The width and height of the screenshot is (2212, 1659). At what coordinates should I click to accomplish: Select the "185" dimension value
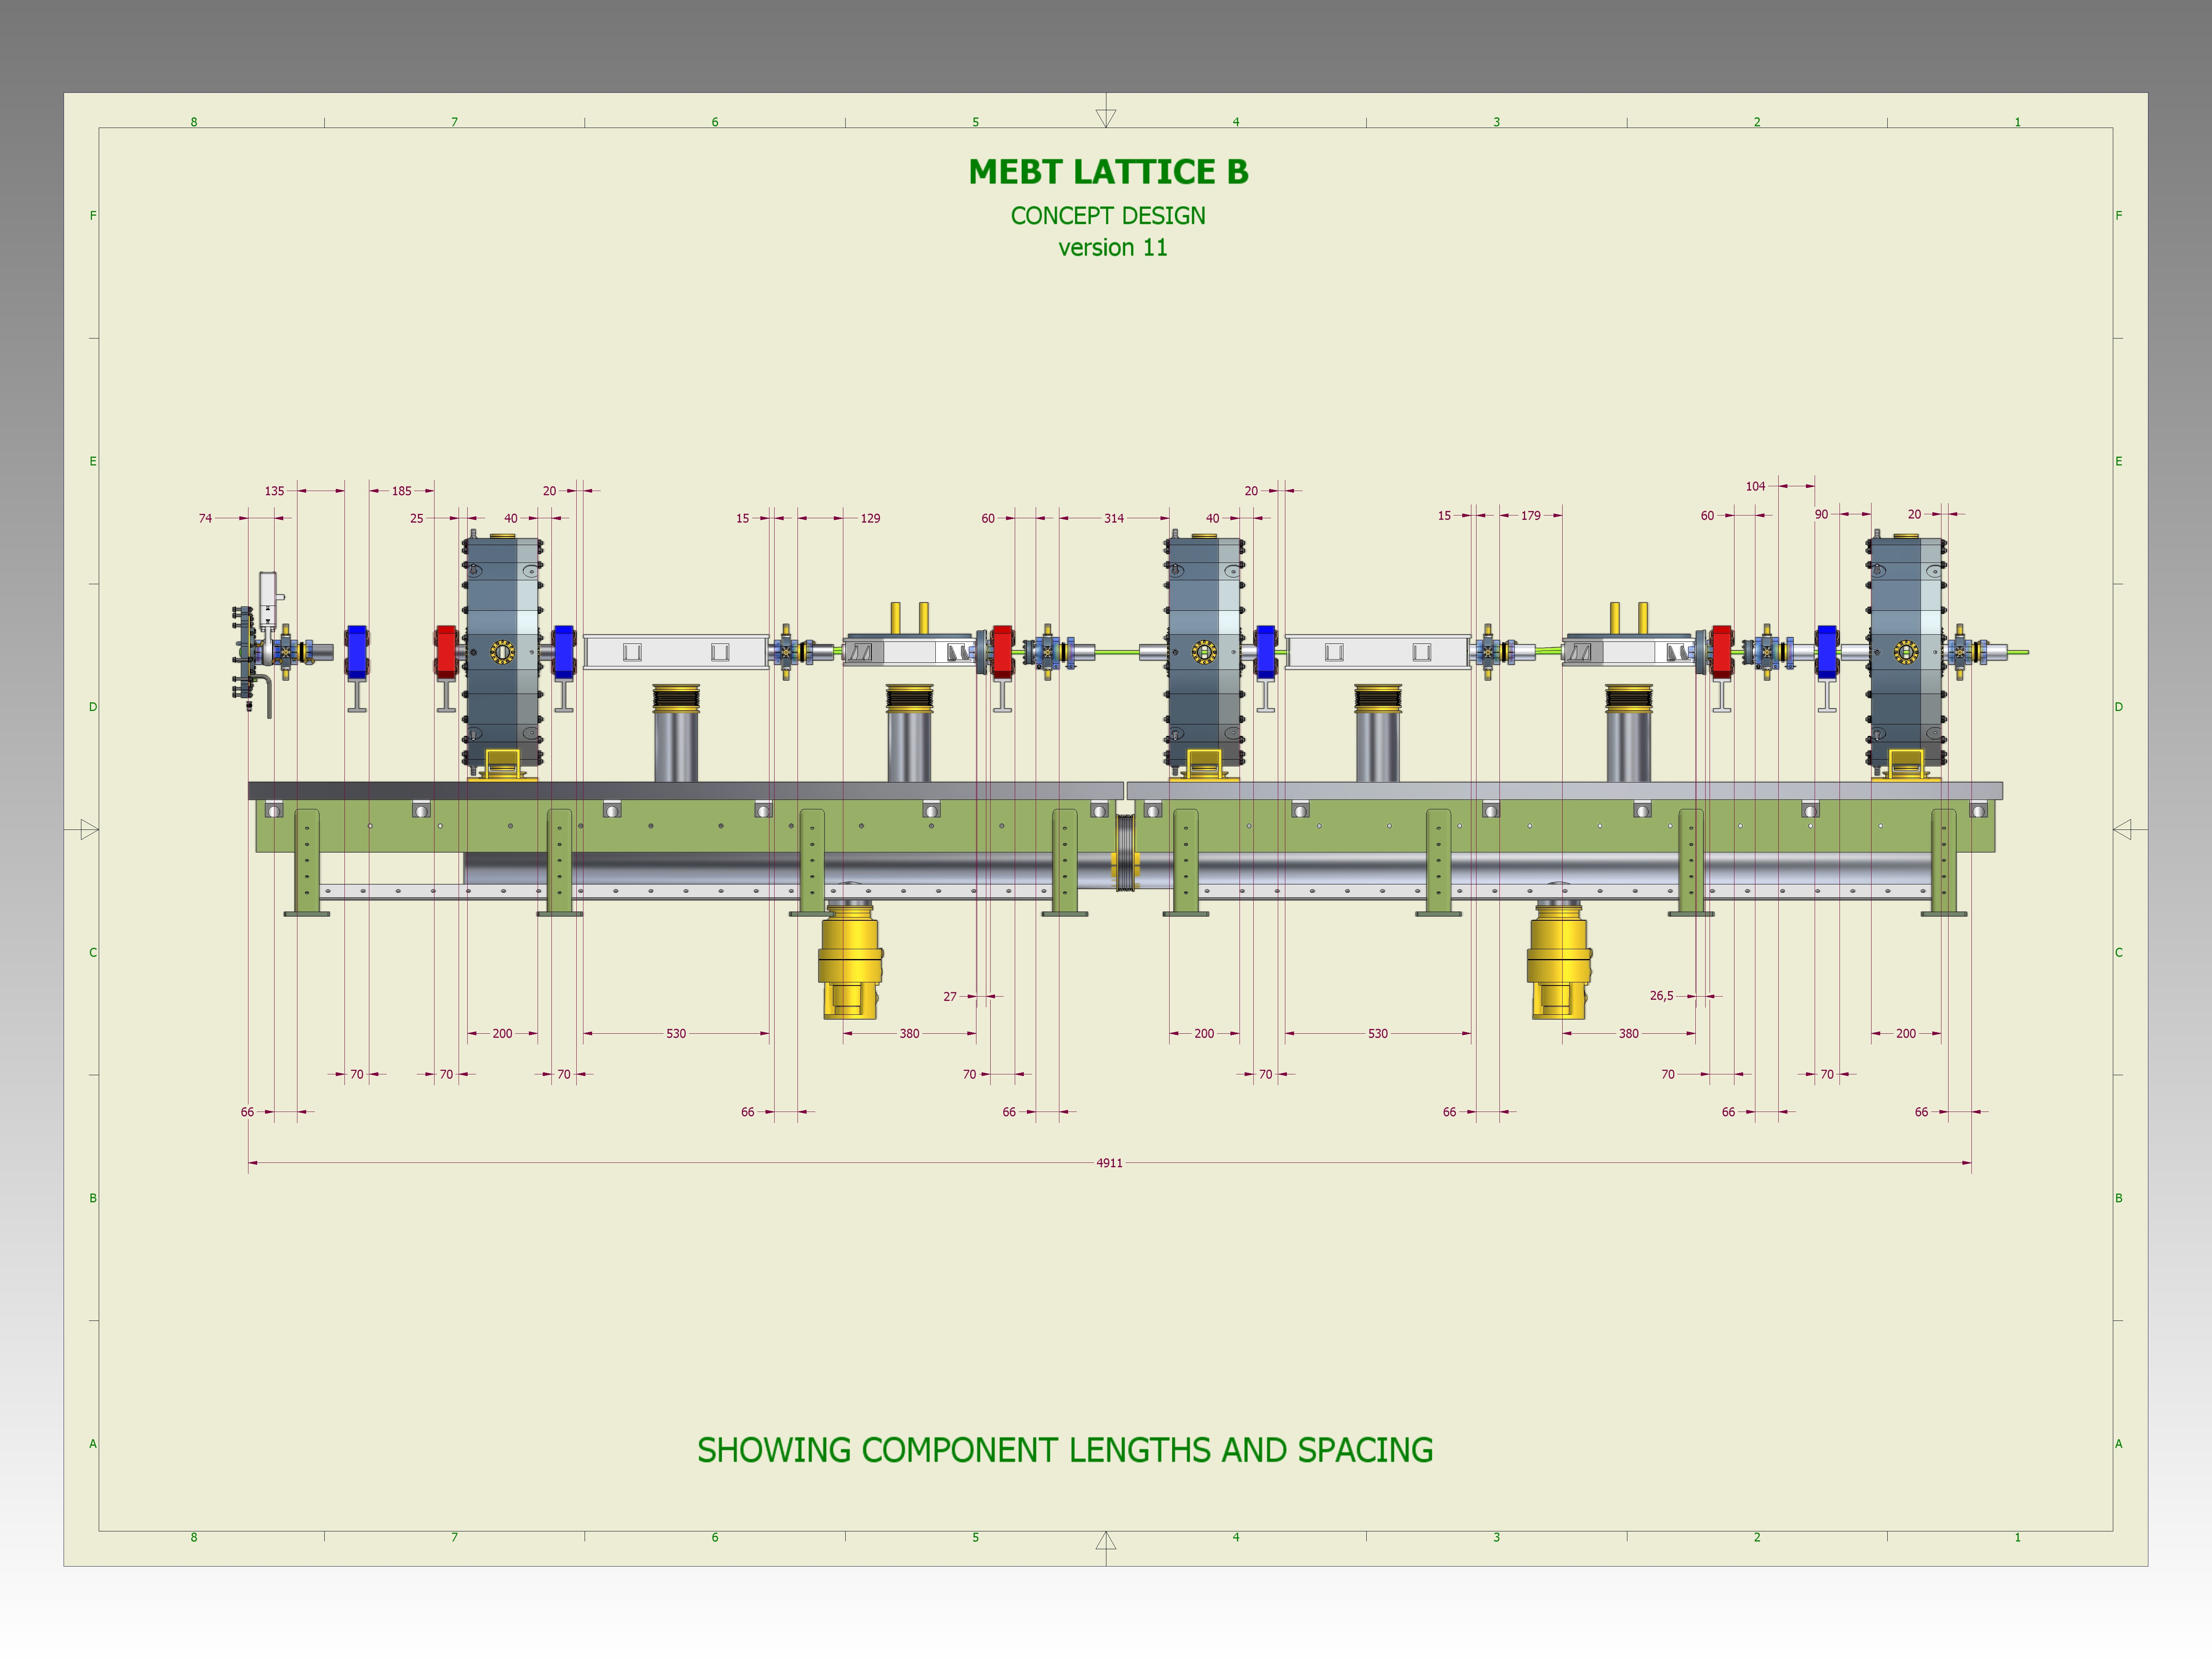pos(401,491)
